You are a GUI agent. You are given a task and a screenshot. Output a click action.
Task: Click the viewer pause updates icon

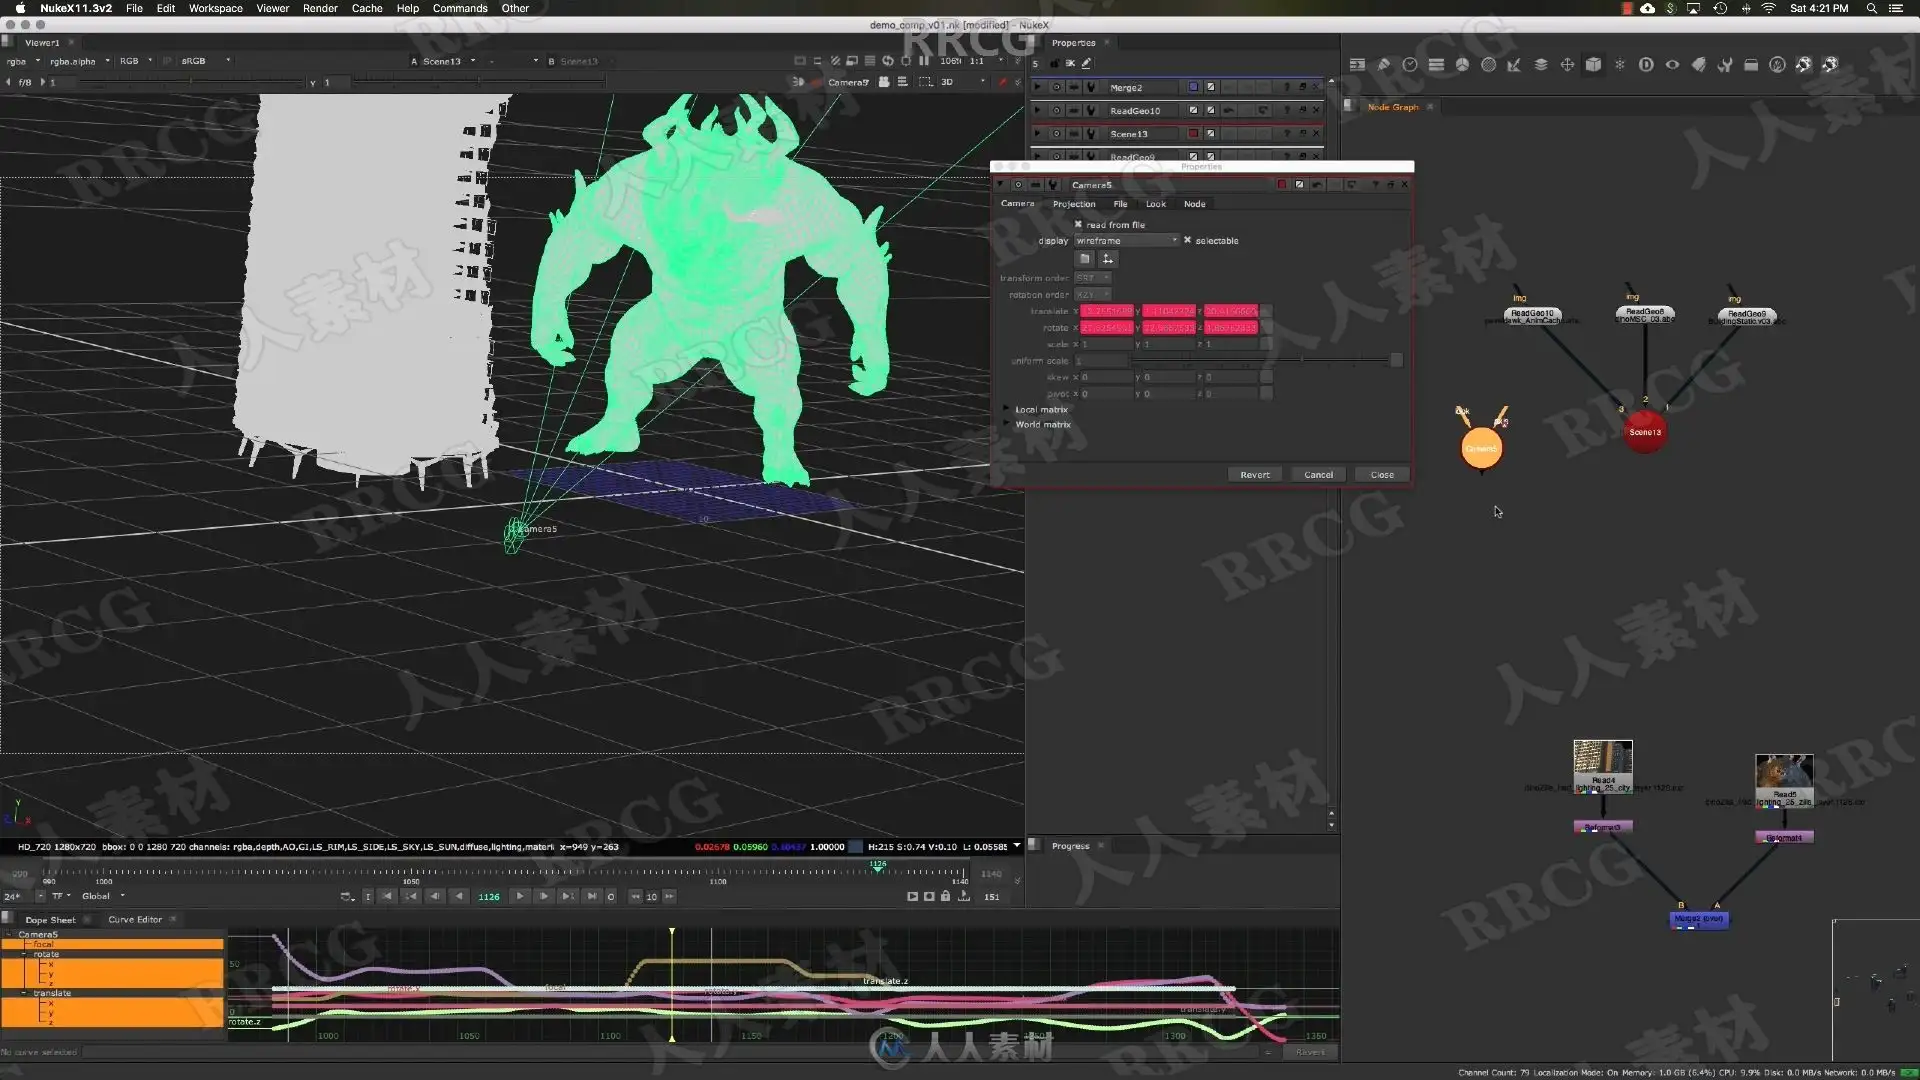point(924,61)
